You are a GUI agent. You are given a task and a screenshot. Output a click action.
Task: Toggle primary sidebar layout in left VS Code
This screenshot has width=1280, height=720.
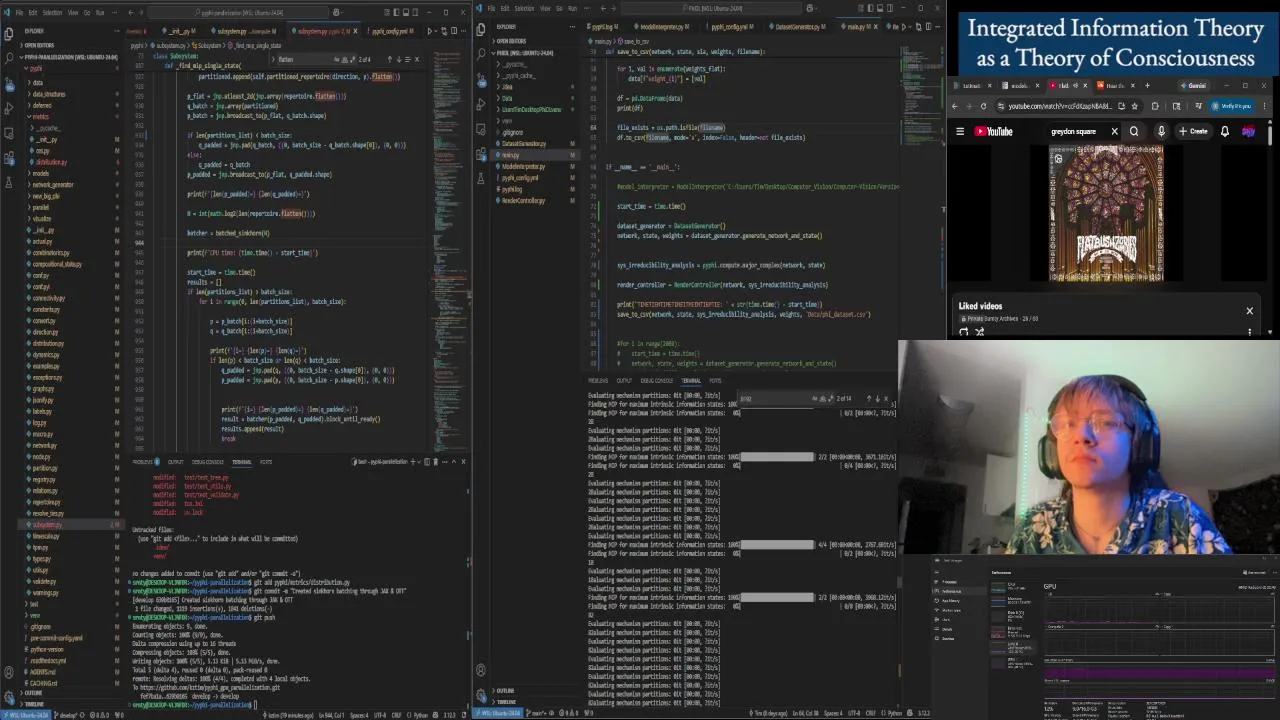pos(395,13)
